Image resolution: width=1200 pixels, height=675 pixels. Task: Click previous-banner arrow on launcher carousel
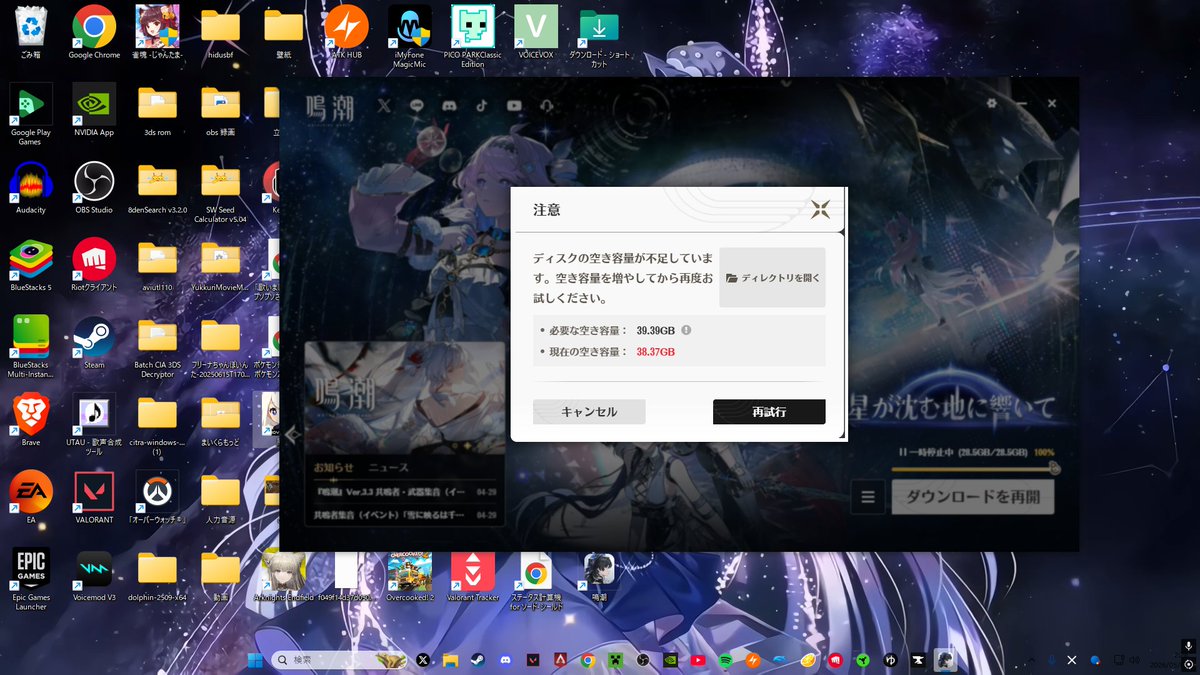click(x=292, y=435)
